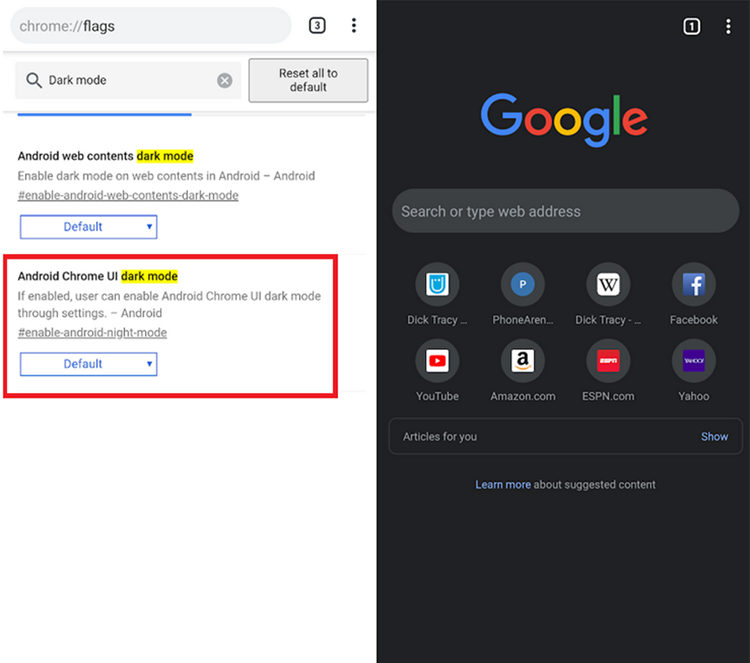Open #enable-android-web-contents-dark-mode link
The height and width of the screenshot is (663, 750).
pos(128,195)
